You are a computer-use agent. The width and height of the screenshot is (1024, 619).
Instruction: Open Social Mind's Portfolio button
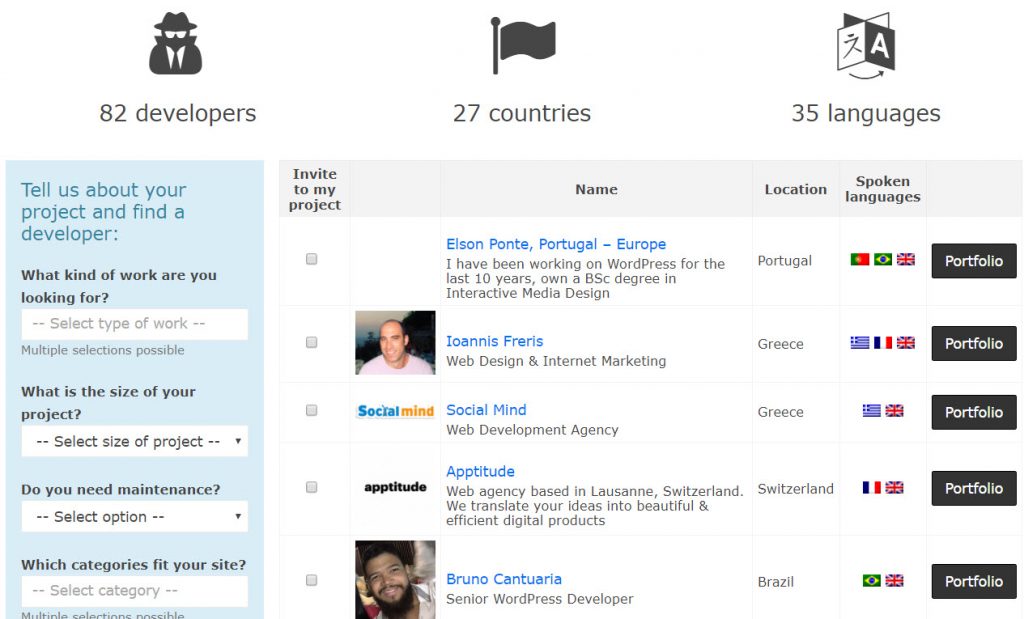tap(973, 412)
